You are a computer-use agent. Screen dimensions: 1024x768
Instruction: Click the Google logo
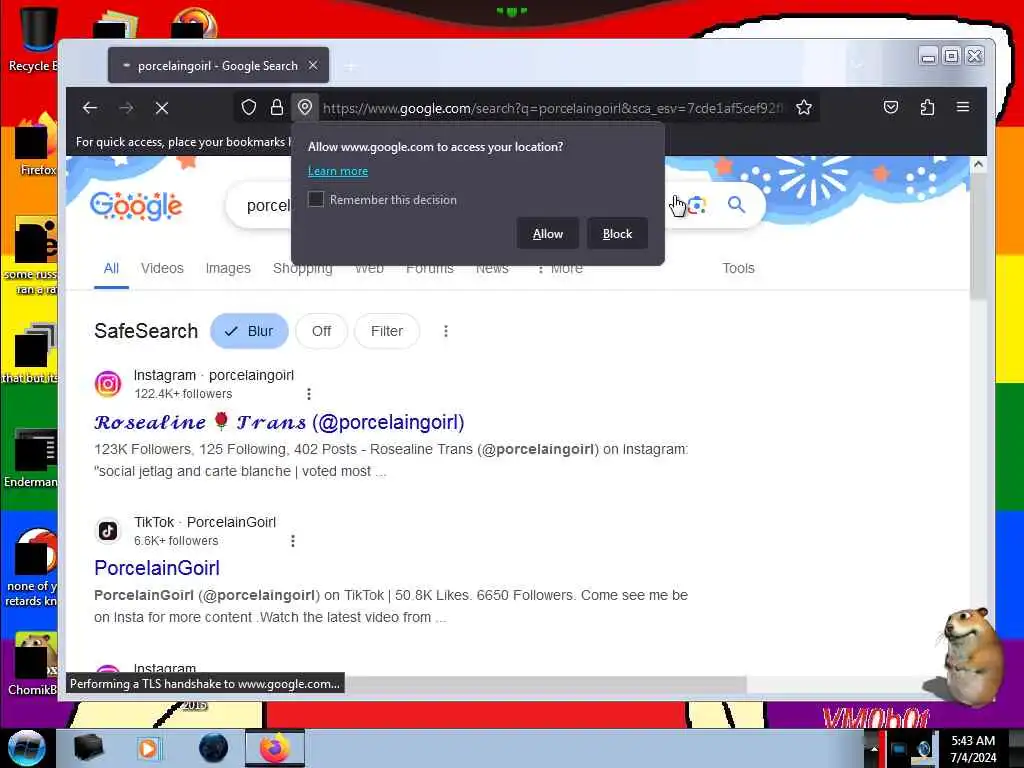point(136,206)
